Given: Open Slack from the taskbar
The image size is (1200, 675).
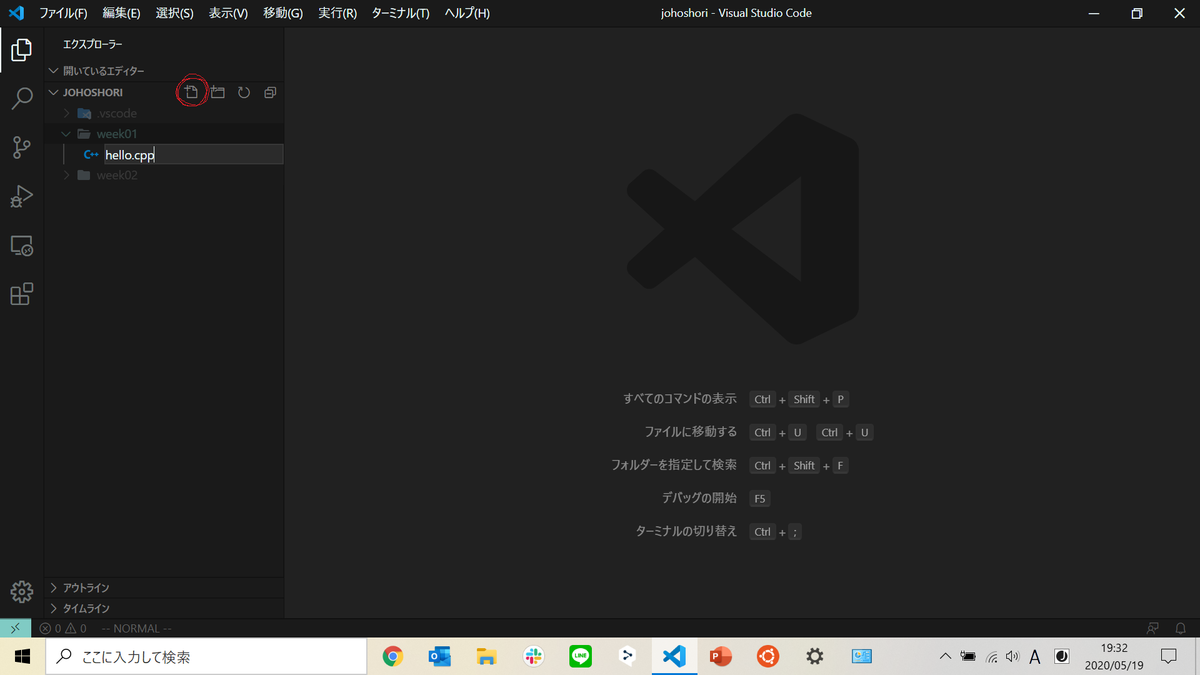Looking at the screenshot, I should (x=533, y=656).
